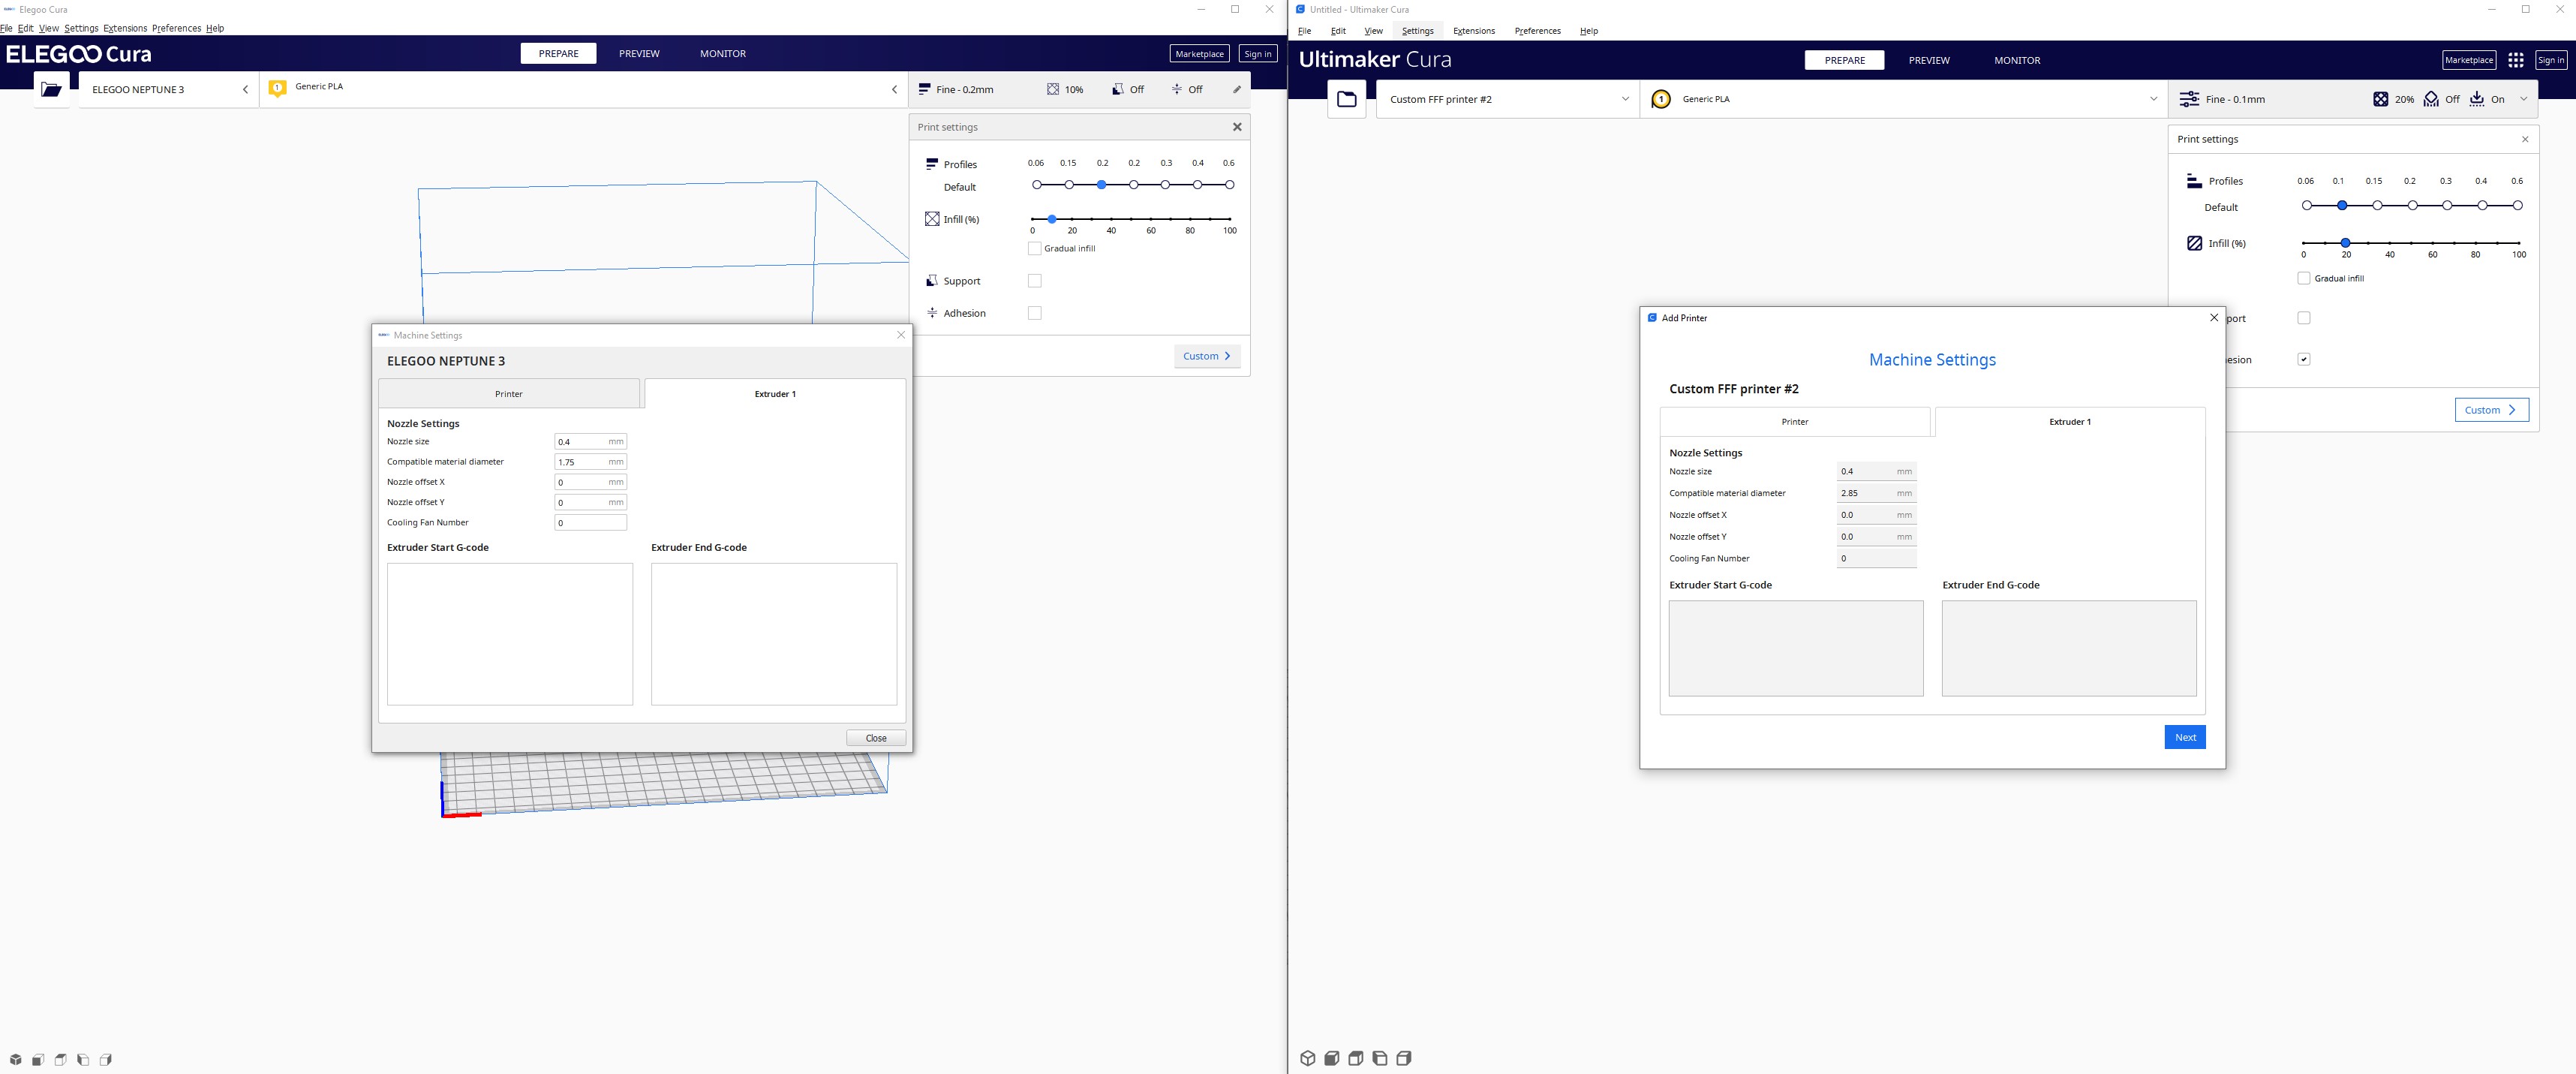The width and height of the screenshot is (2576, 1074).
Task: Click Custom button in Elegoo print settings
Action: tap(1207, 356)
